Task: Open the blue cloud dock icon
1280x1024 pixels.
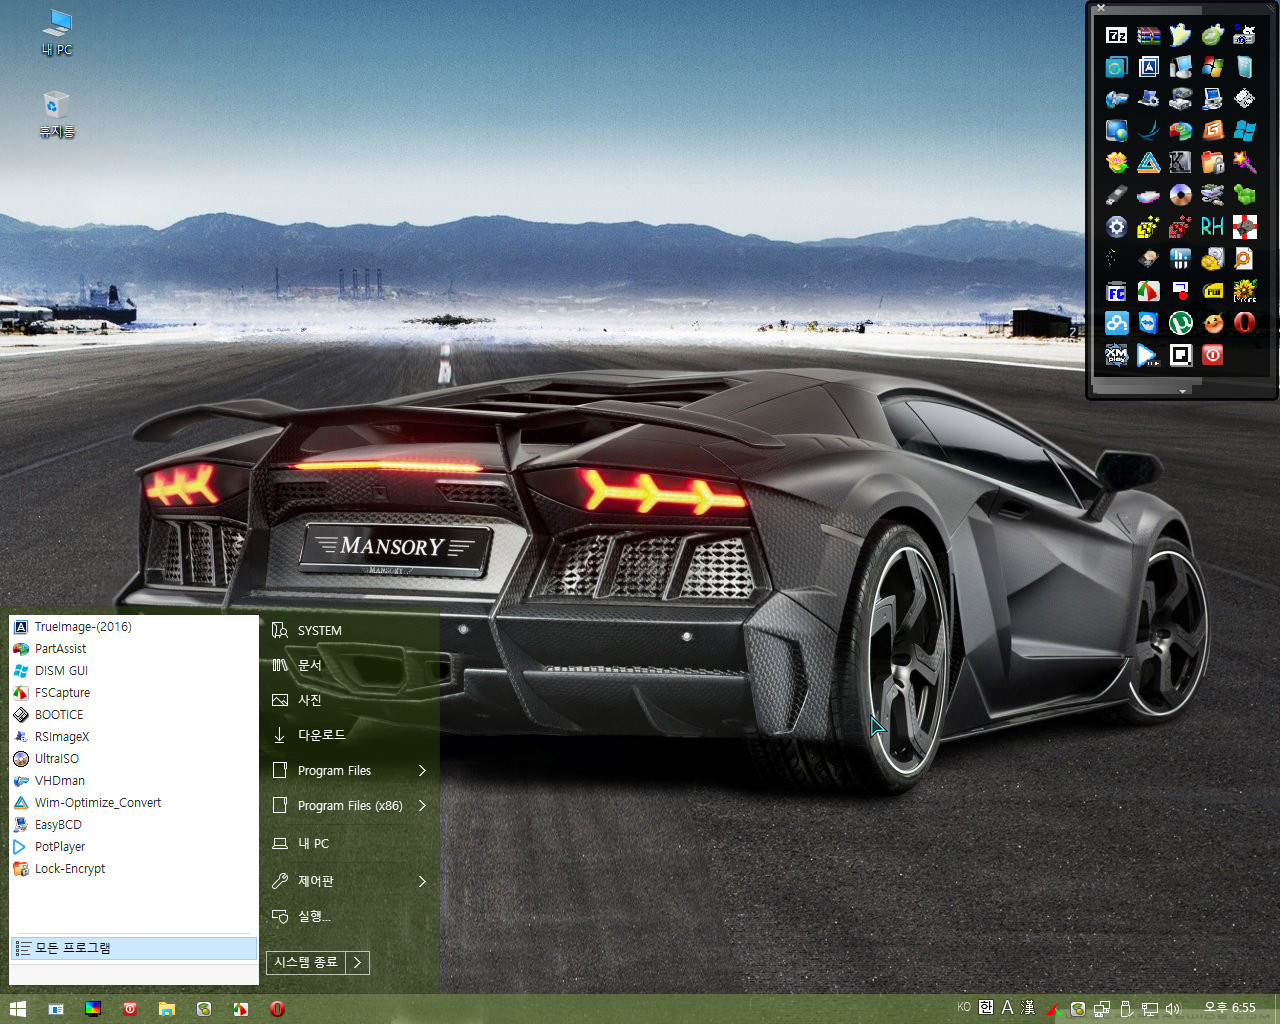Action: click(1117, 323)
